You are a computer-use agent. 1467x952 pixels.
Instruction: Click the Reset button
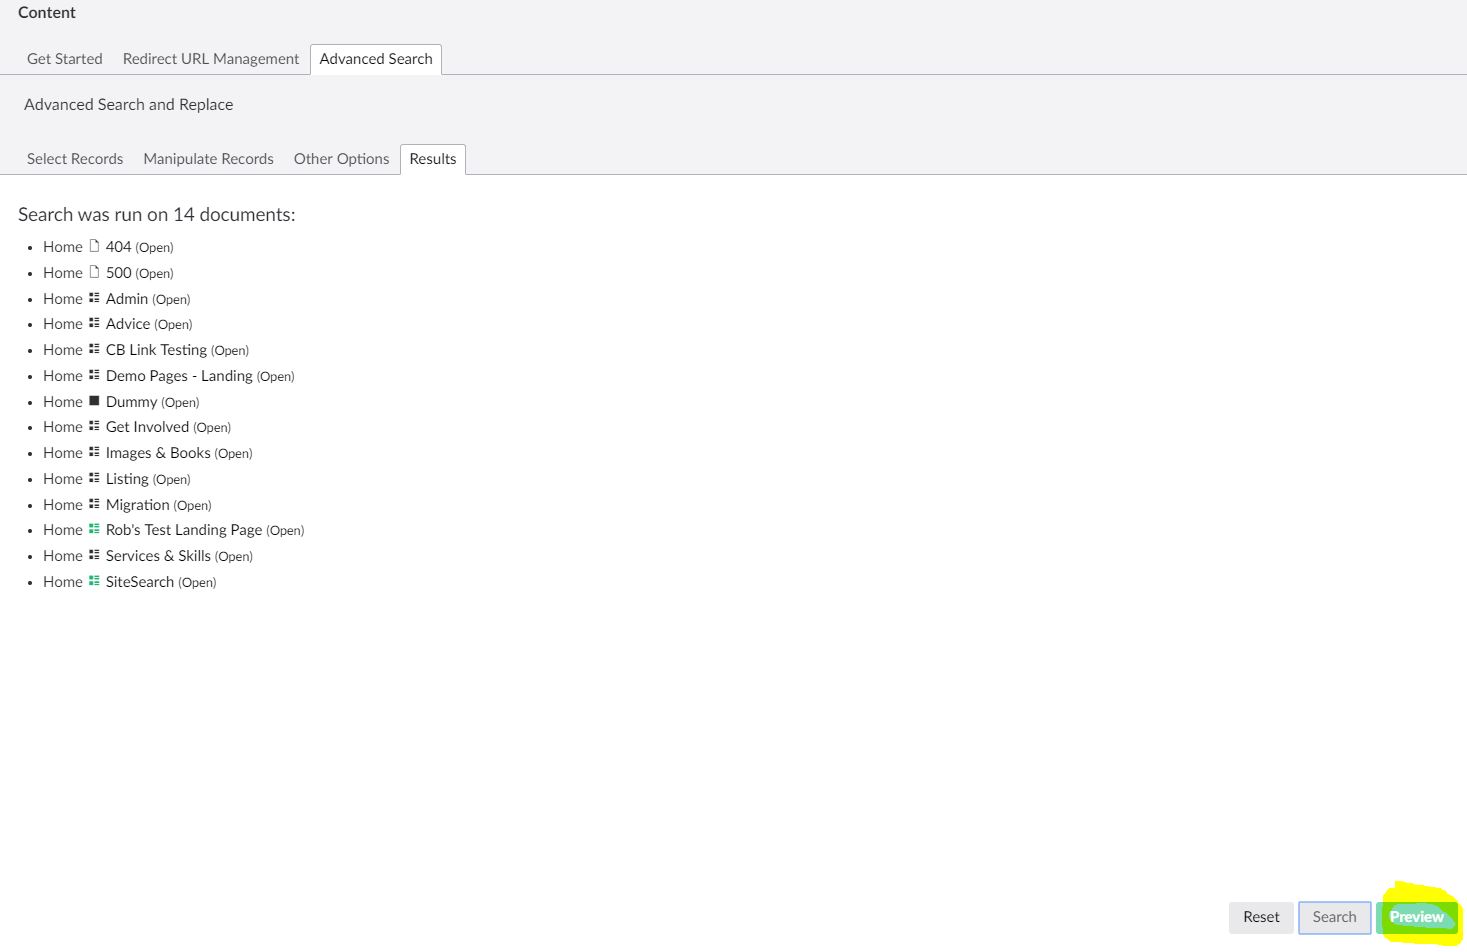(1260, 917)
